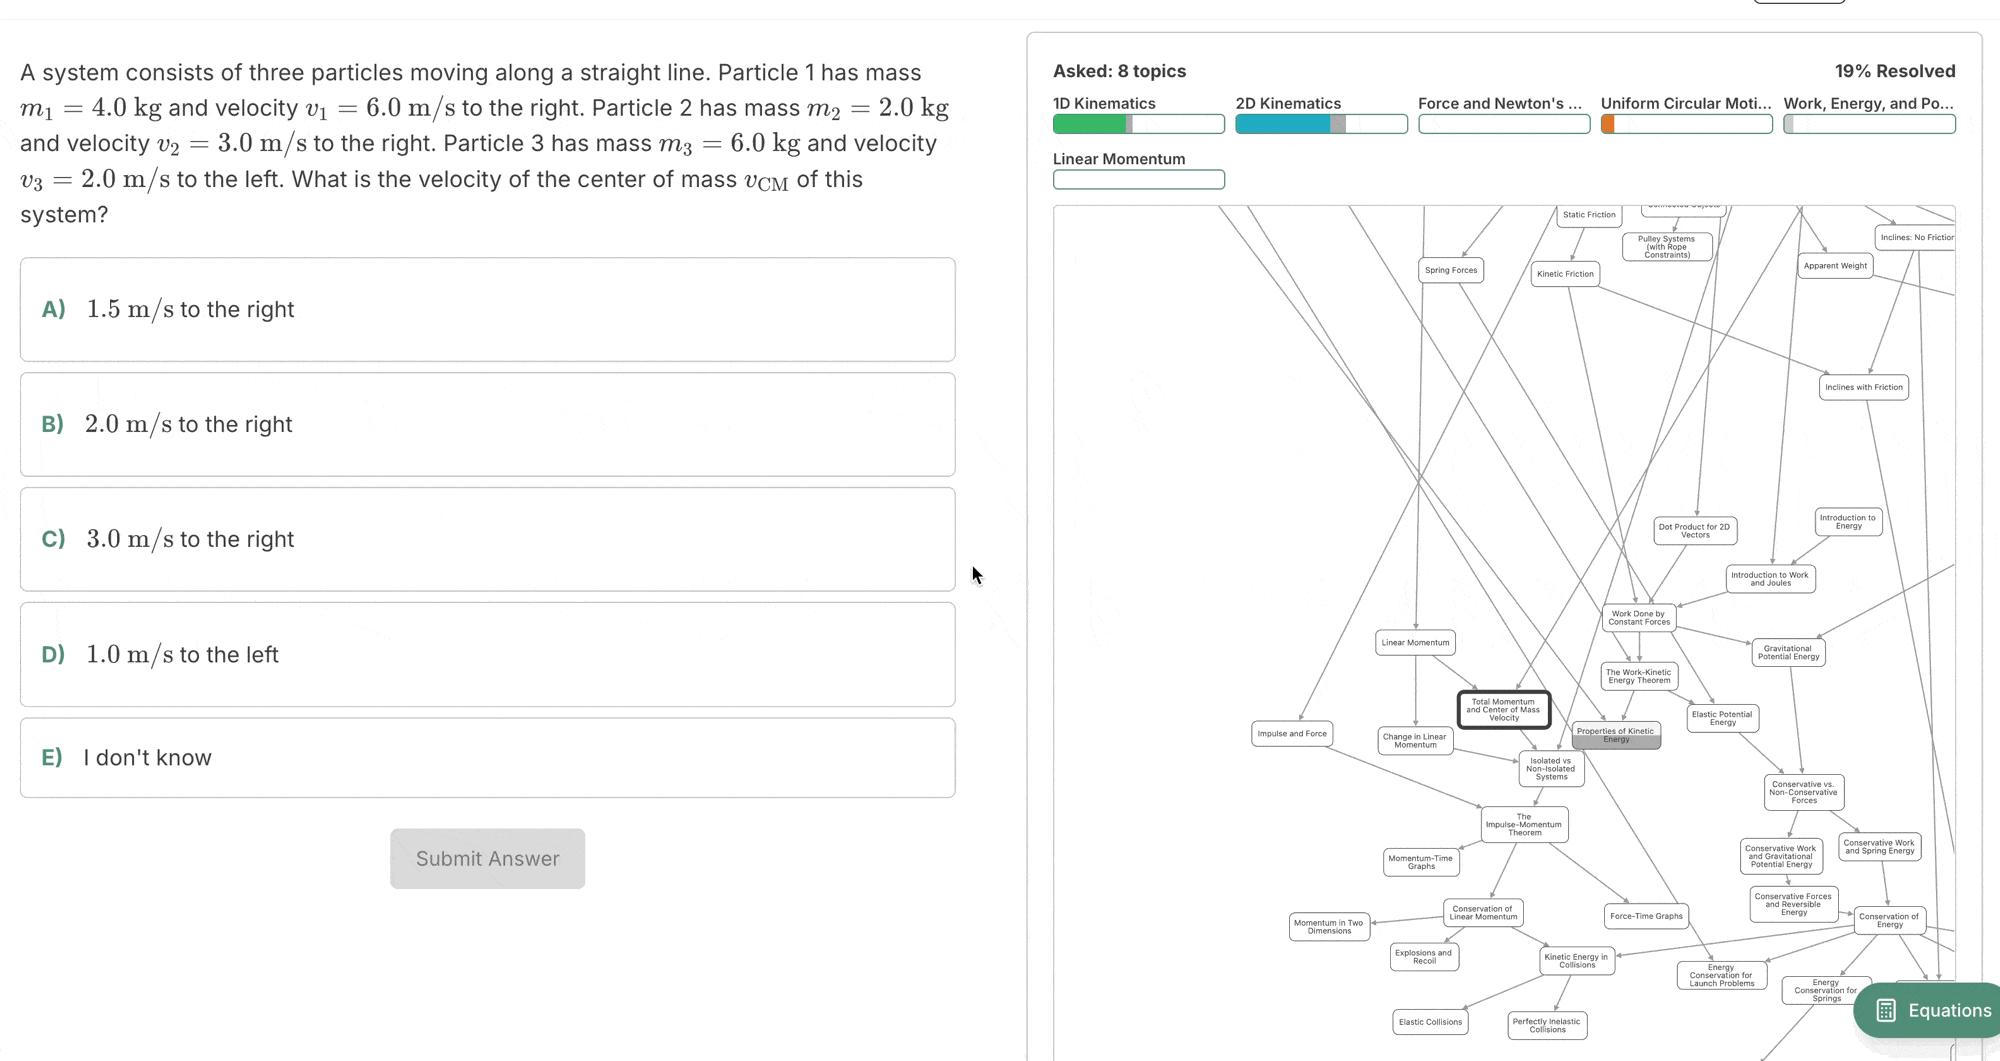The width and height of the screenshot is (2000, 1061).
Task: Open the Gravitational Potential Energy node
Action: (1788, 652)
